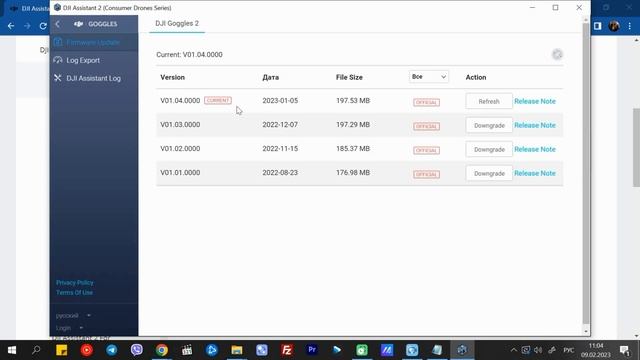Viewport: 640px width, 360px height.
Task: Go back using the sidebar back arrow
Action: 58,24
